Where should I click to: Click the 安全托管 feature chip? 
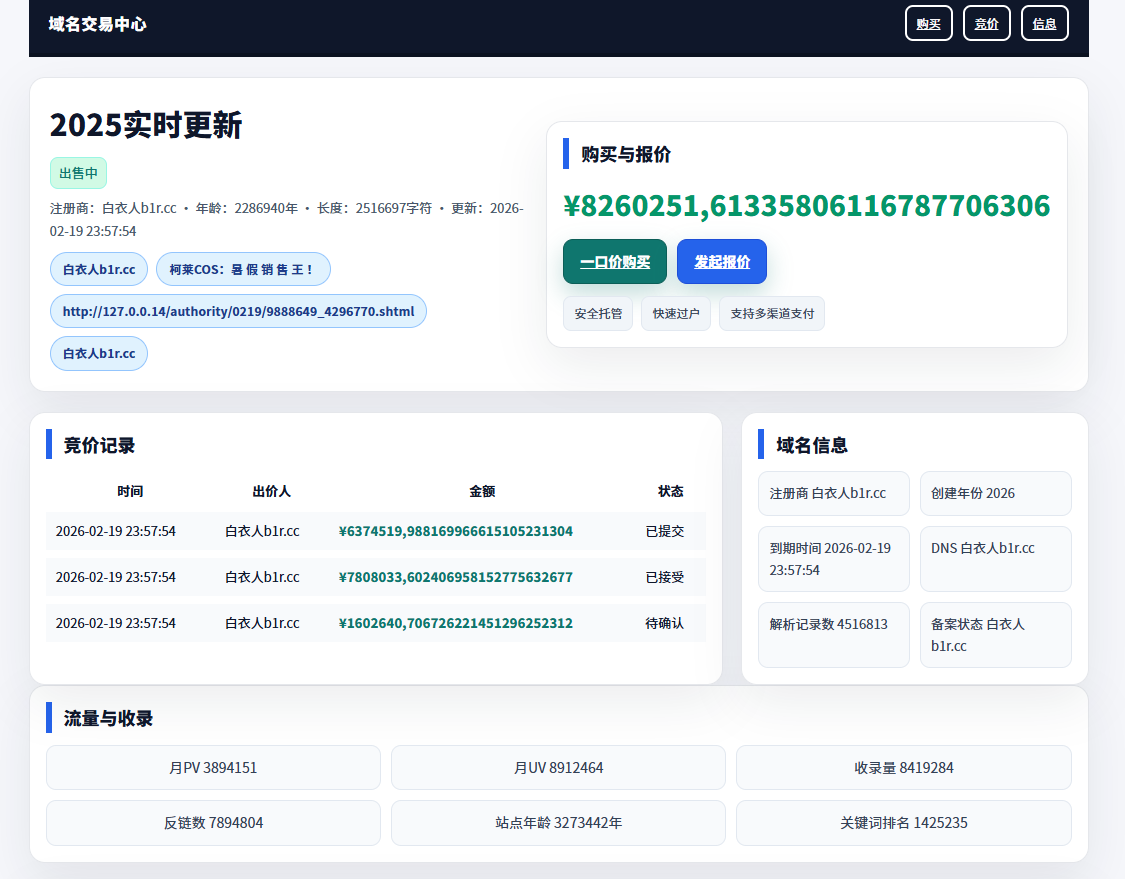597,313
